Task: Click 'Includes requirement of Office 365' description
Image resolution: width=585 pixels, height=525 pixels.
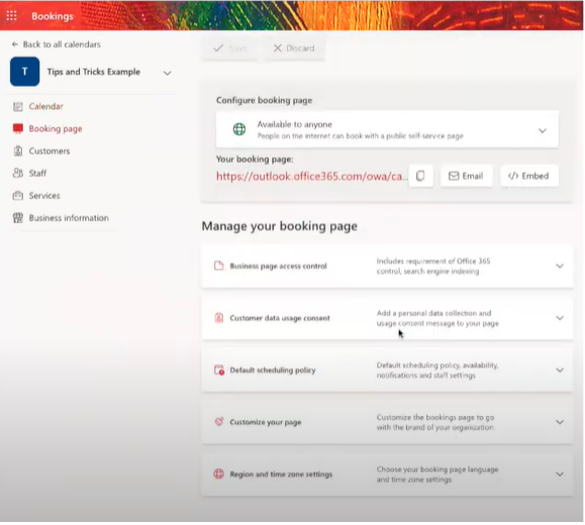Action: point(433,266)
